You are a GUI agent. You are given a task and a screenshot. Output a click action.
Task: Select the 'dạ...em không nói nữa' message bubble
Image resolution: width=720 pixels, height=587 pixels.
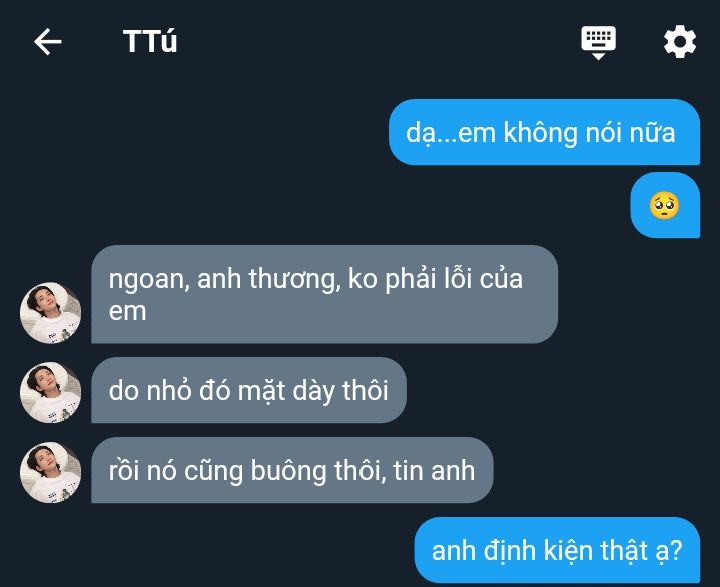coord(545,132)
